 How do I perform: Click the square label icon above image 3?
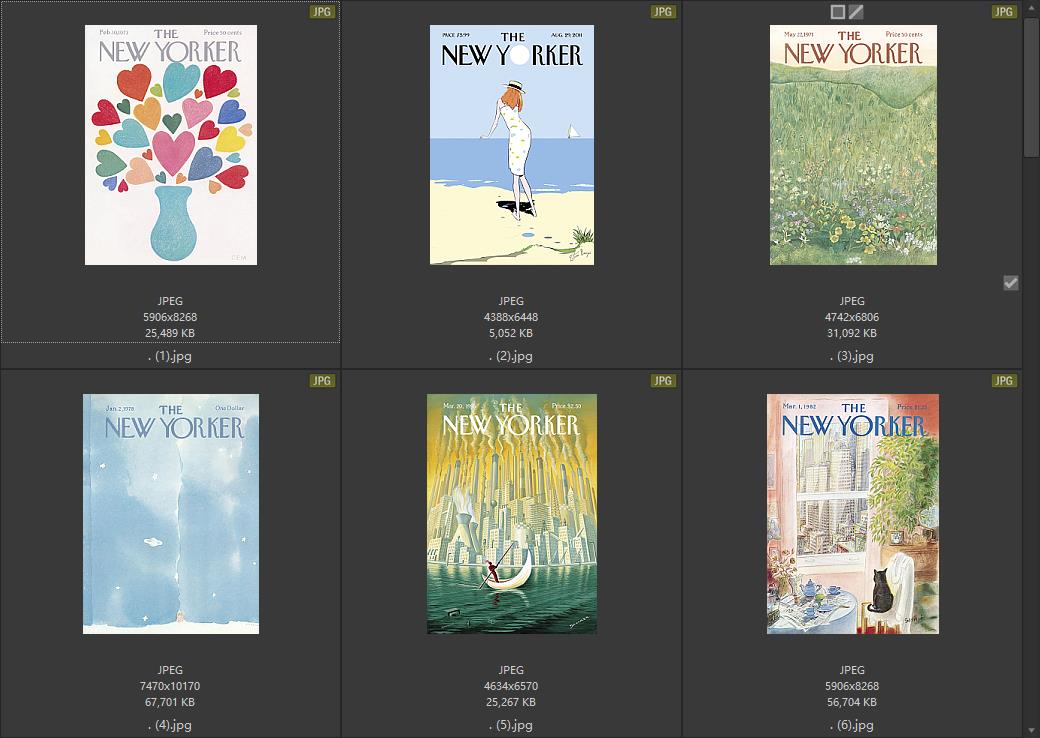(x=838, y=12)
